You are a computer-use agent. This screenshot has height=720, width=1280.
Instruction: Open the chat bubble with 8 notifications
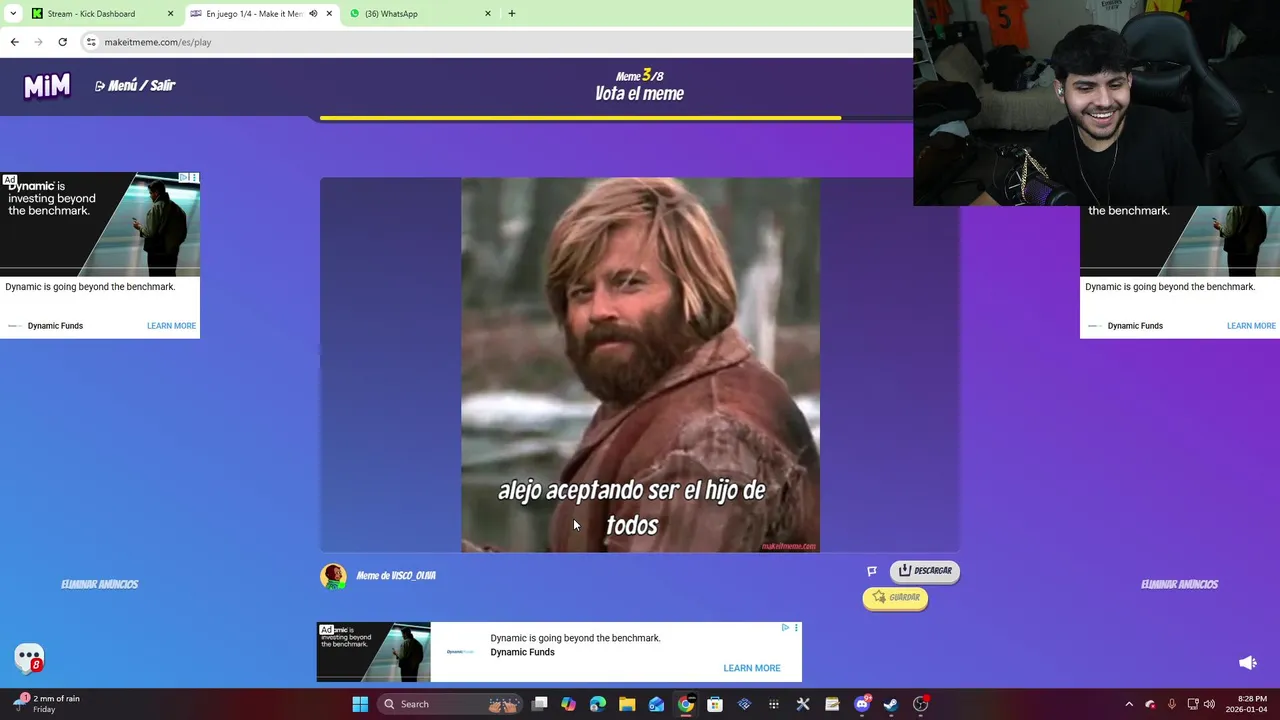pos(29,657)
